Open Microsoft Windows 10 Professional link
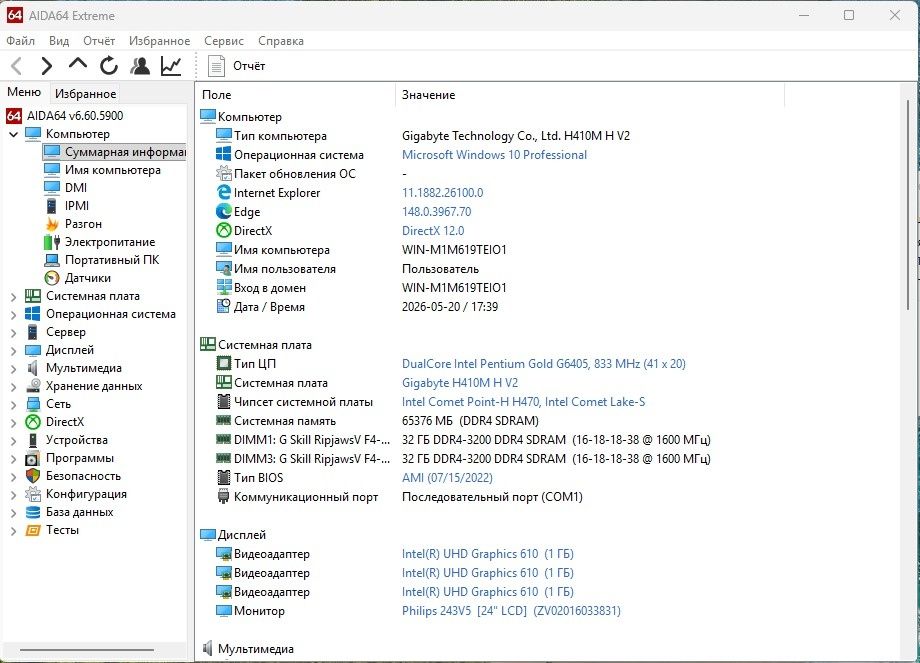Image resolution: width=920 pixels, height=663 pixels. (494, 155)
